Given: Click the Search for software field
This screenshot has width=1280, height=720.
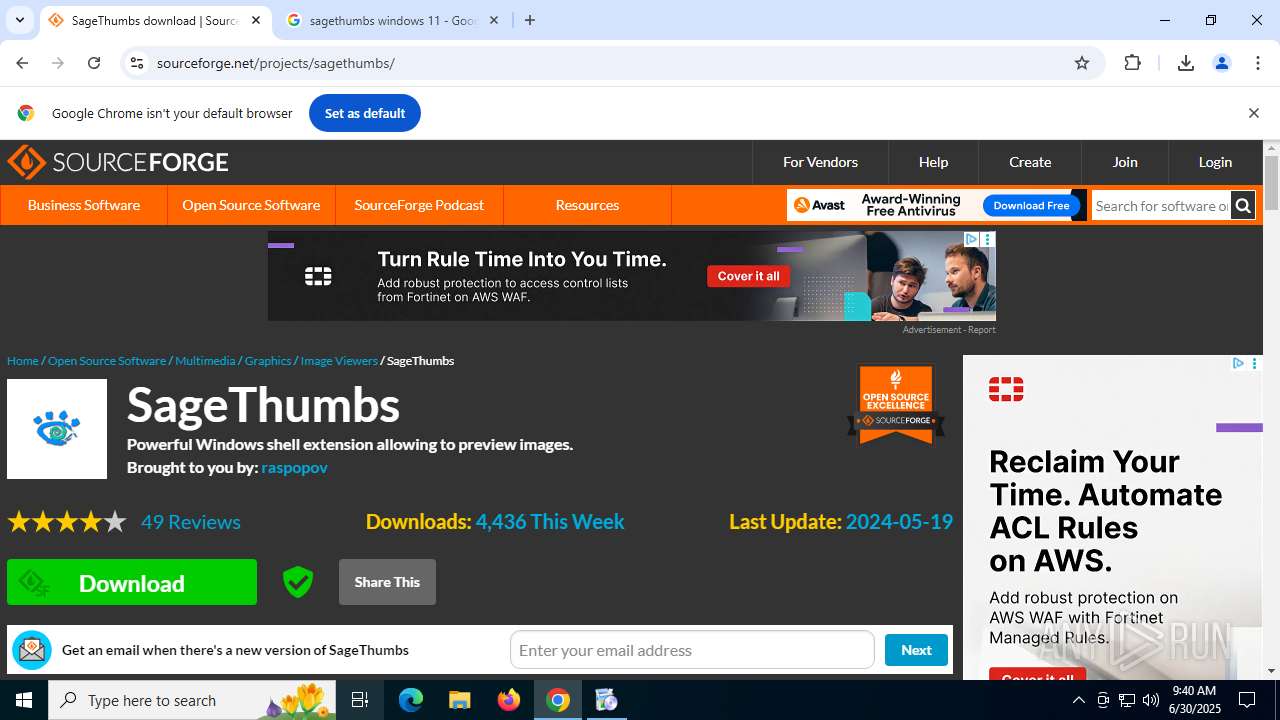Looking at the screenshot, I should (x=1161, y=206).
